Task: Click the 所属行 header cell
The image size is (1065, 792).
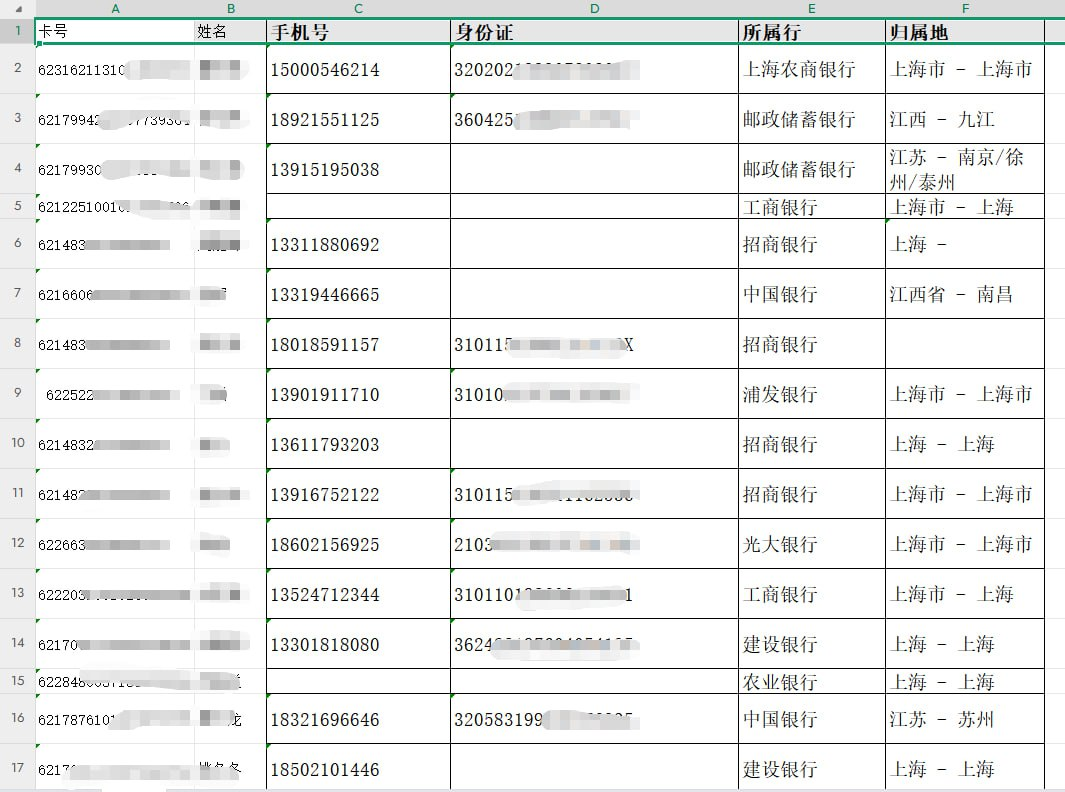Action: coord(811,32)
